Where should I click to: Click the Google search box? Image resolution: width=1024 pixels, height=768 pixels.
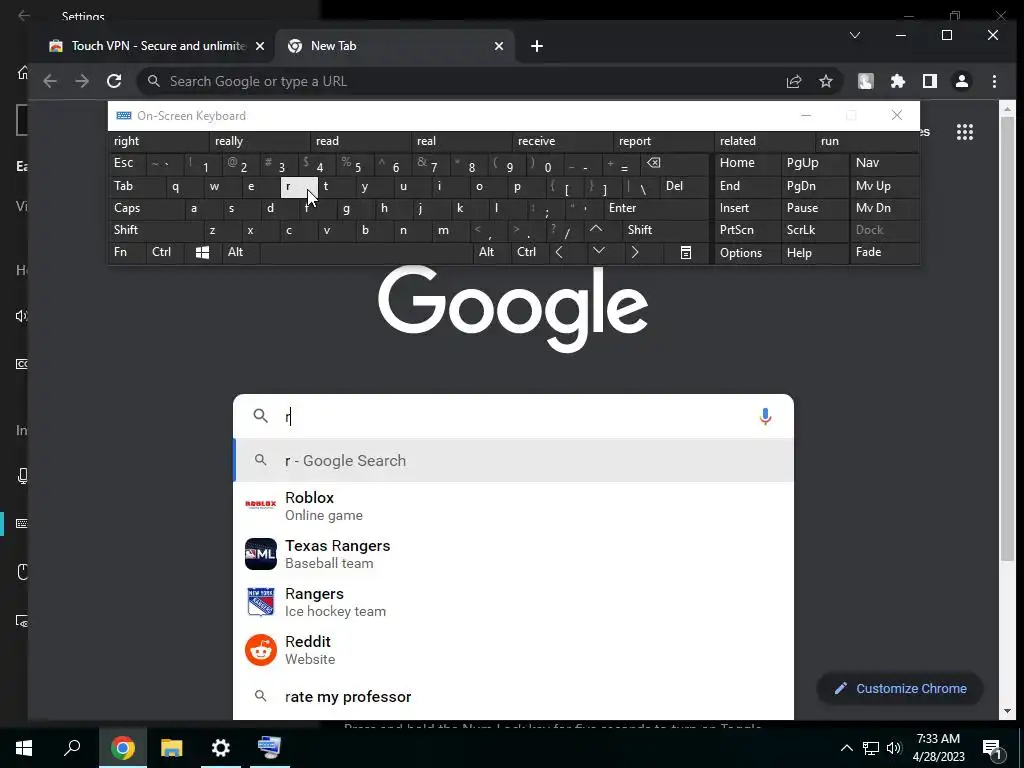pyautogui.click(x=513, y=416)
